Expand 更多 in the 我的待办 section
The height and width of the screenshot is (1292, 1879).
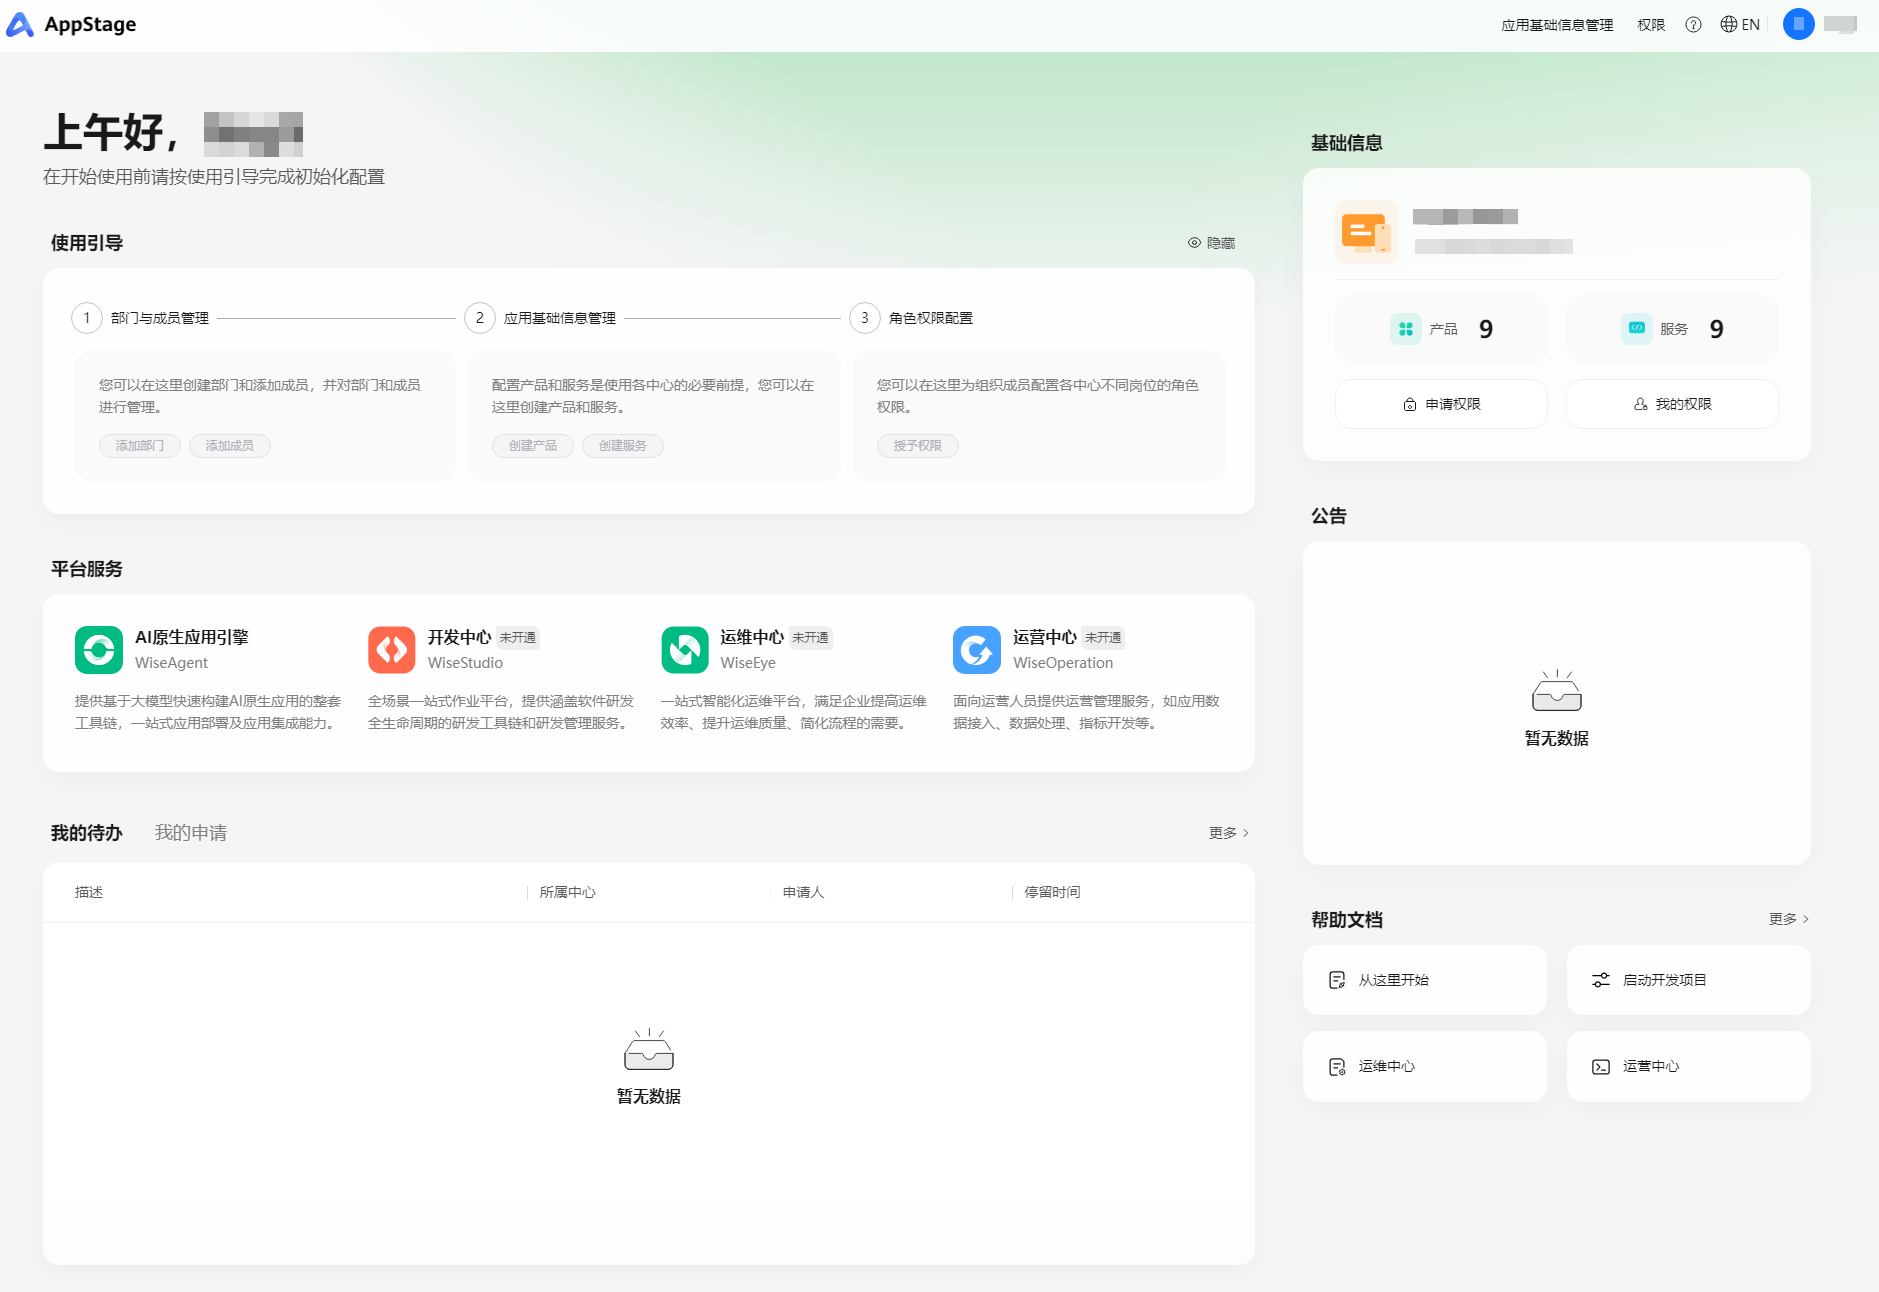(x=1228, y=833)
